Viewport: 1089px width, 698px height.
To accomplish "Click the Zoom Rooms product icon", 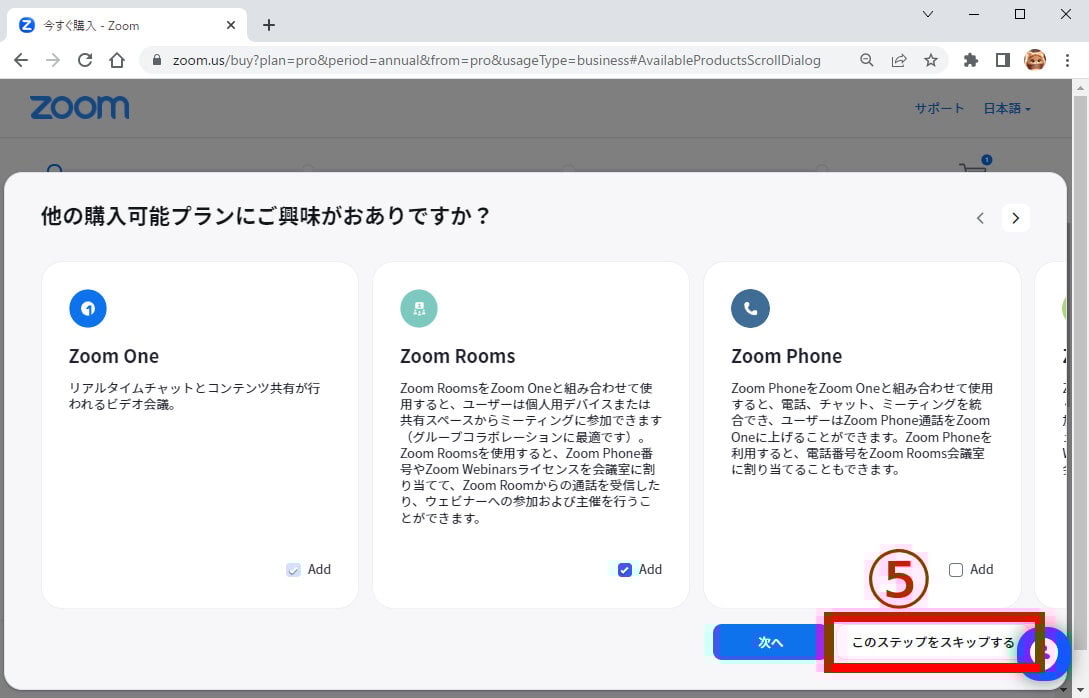I will tap(419, 308).
